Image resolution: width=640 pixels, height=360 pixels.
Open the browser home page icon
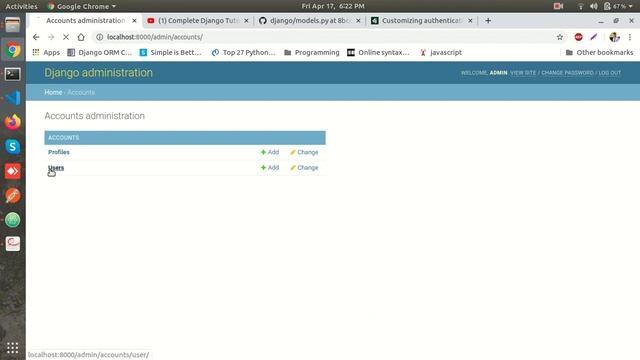[81, 37]
